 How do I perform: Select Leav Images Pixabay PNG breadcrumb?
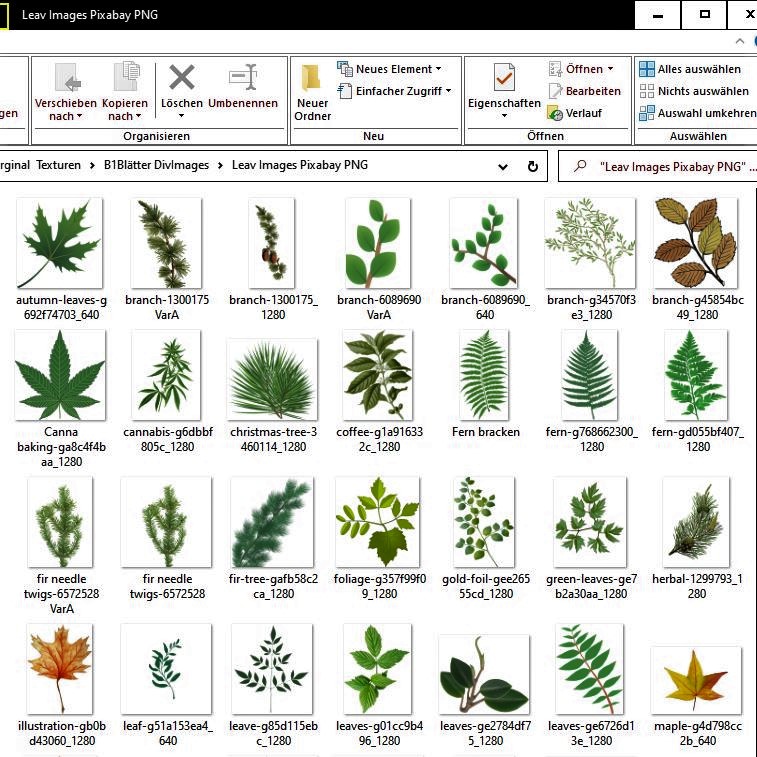pos(299,165)
